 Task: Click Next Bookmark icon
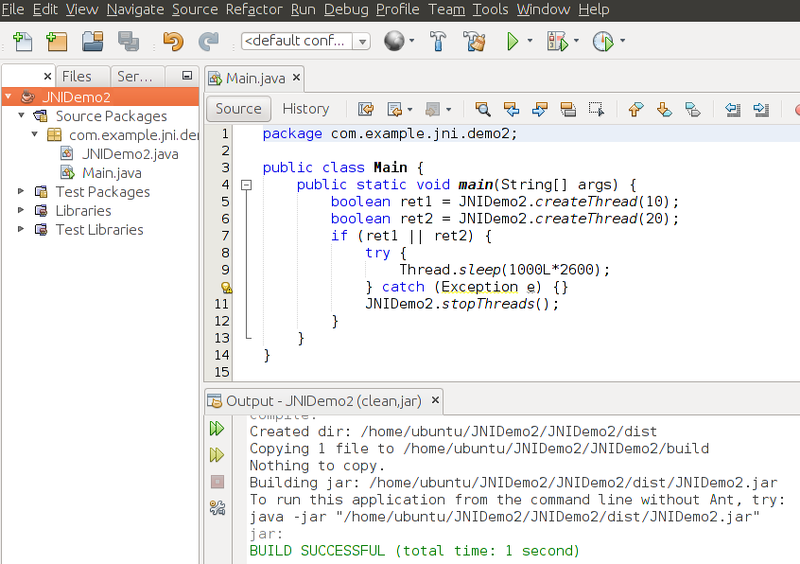664,109
